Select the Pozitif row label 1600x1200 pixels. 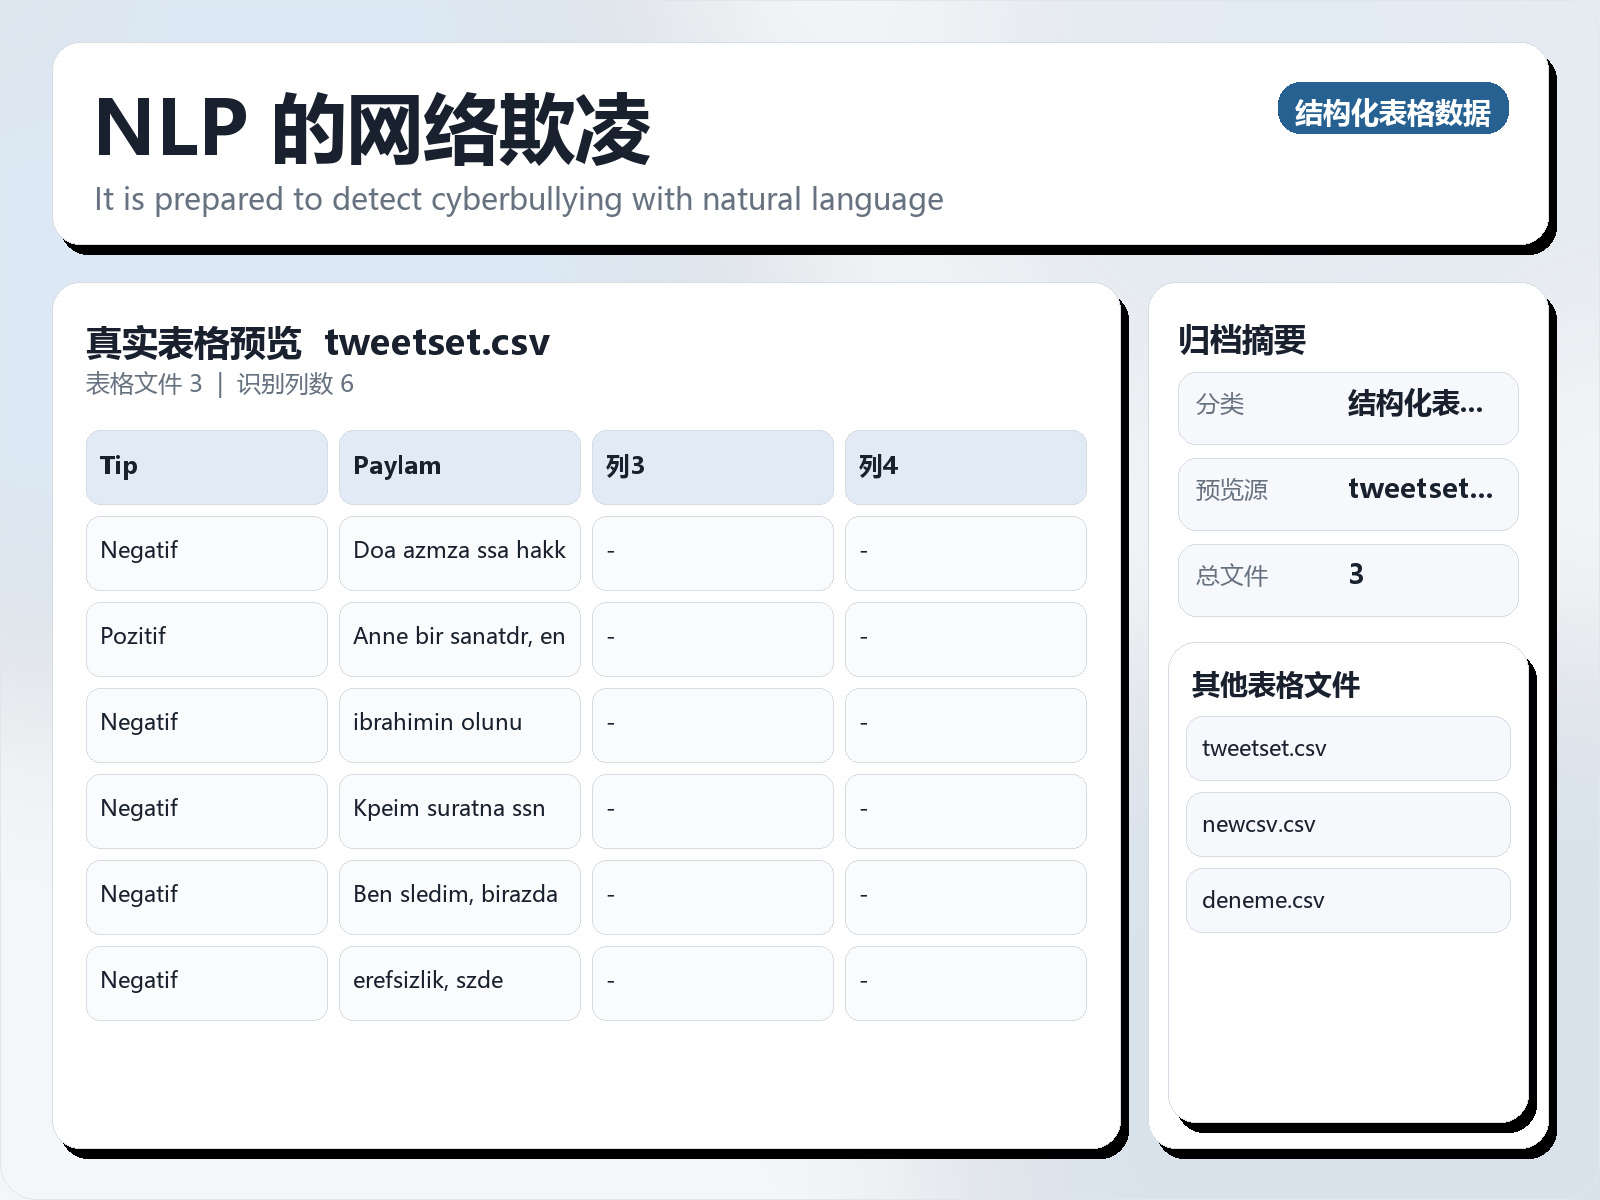pos(206,639)
